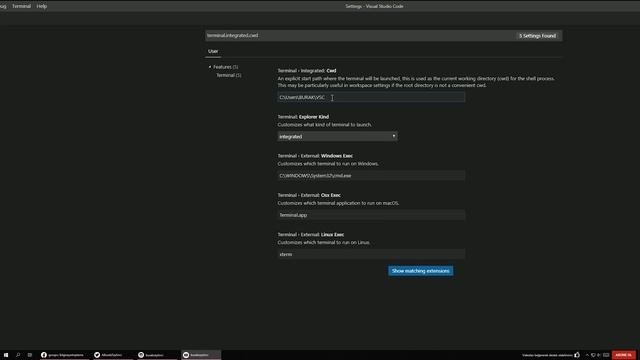Select the User settings tab
This screenshot has height=360, width=640.
pyautogui.click(x=213, y=51)
